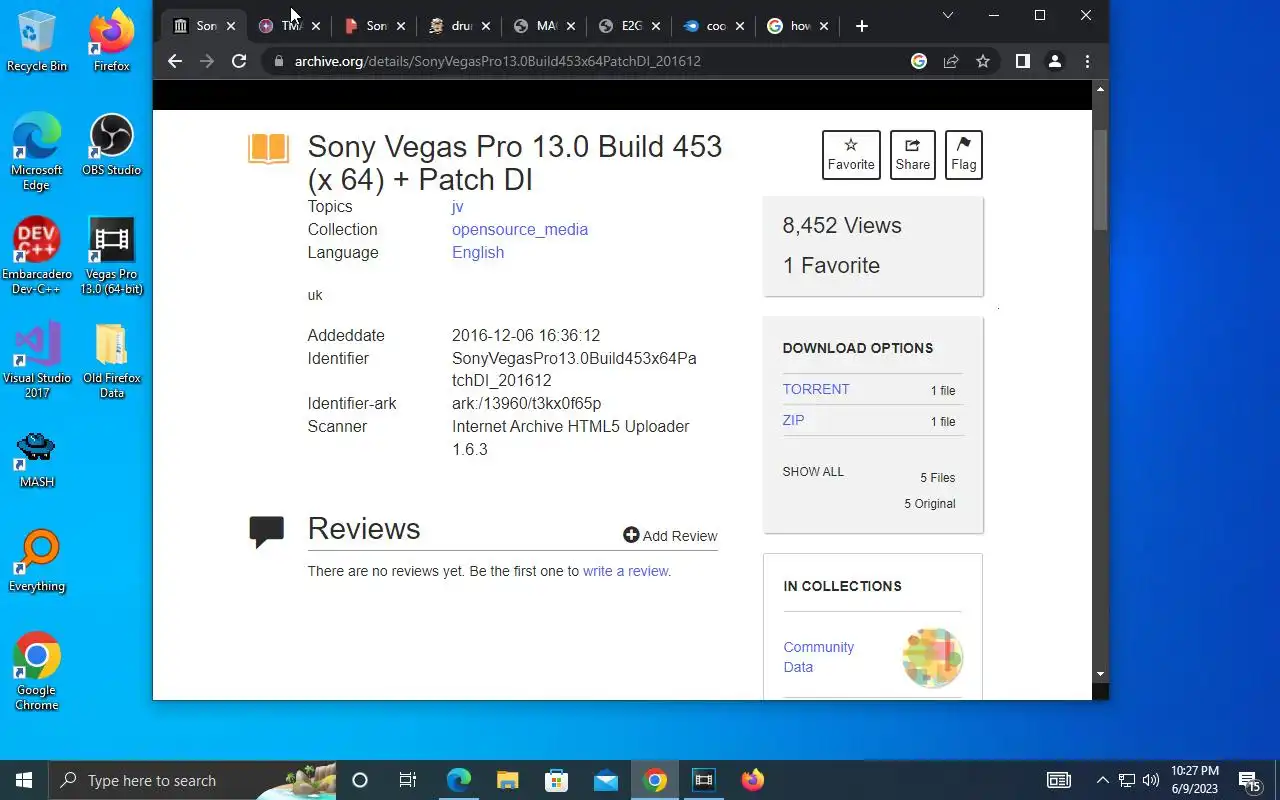
Task: Switch to TM browser tab
Action: [290, 26]
